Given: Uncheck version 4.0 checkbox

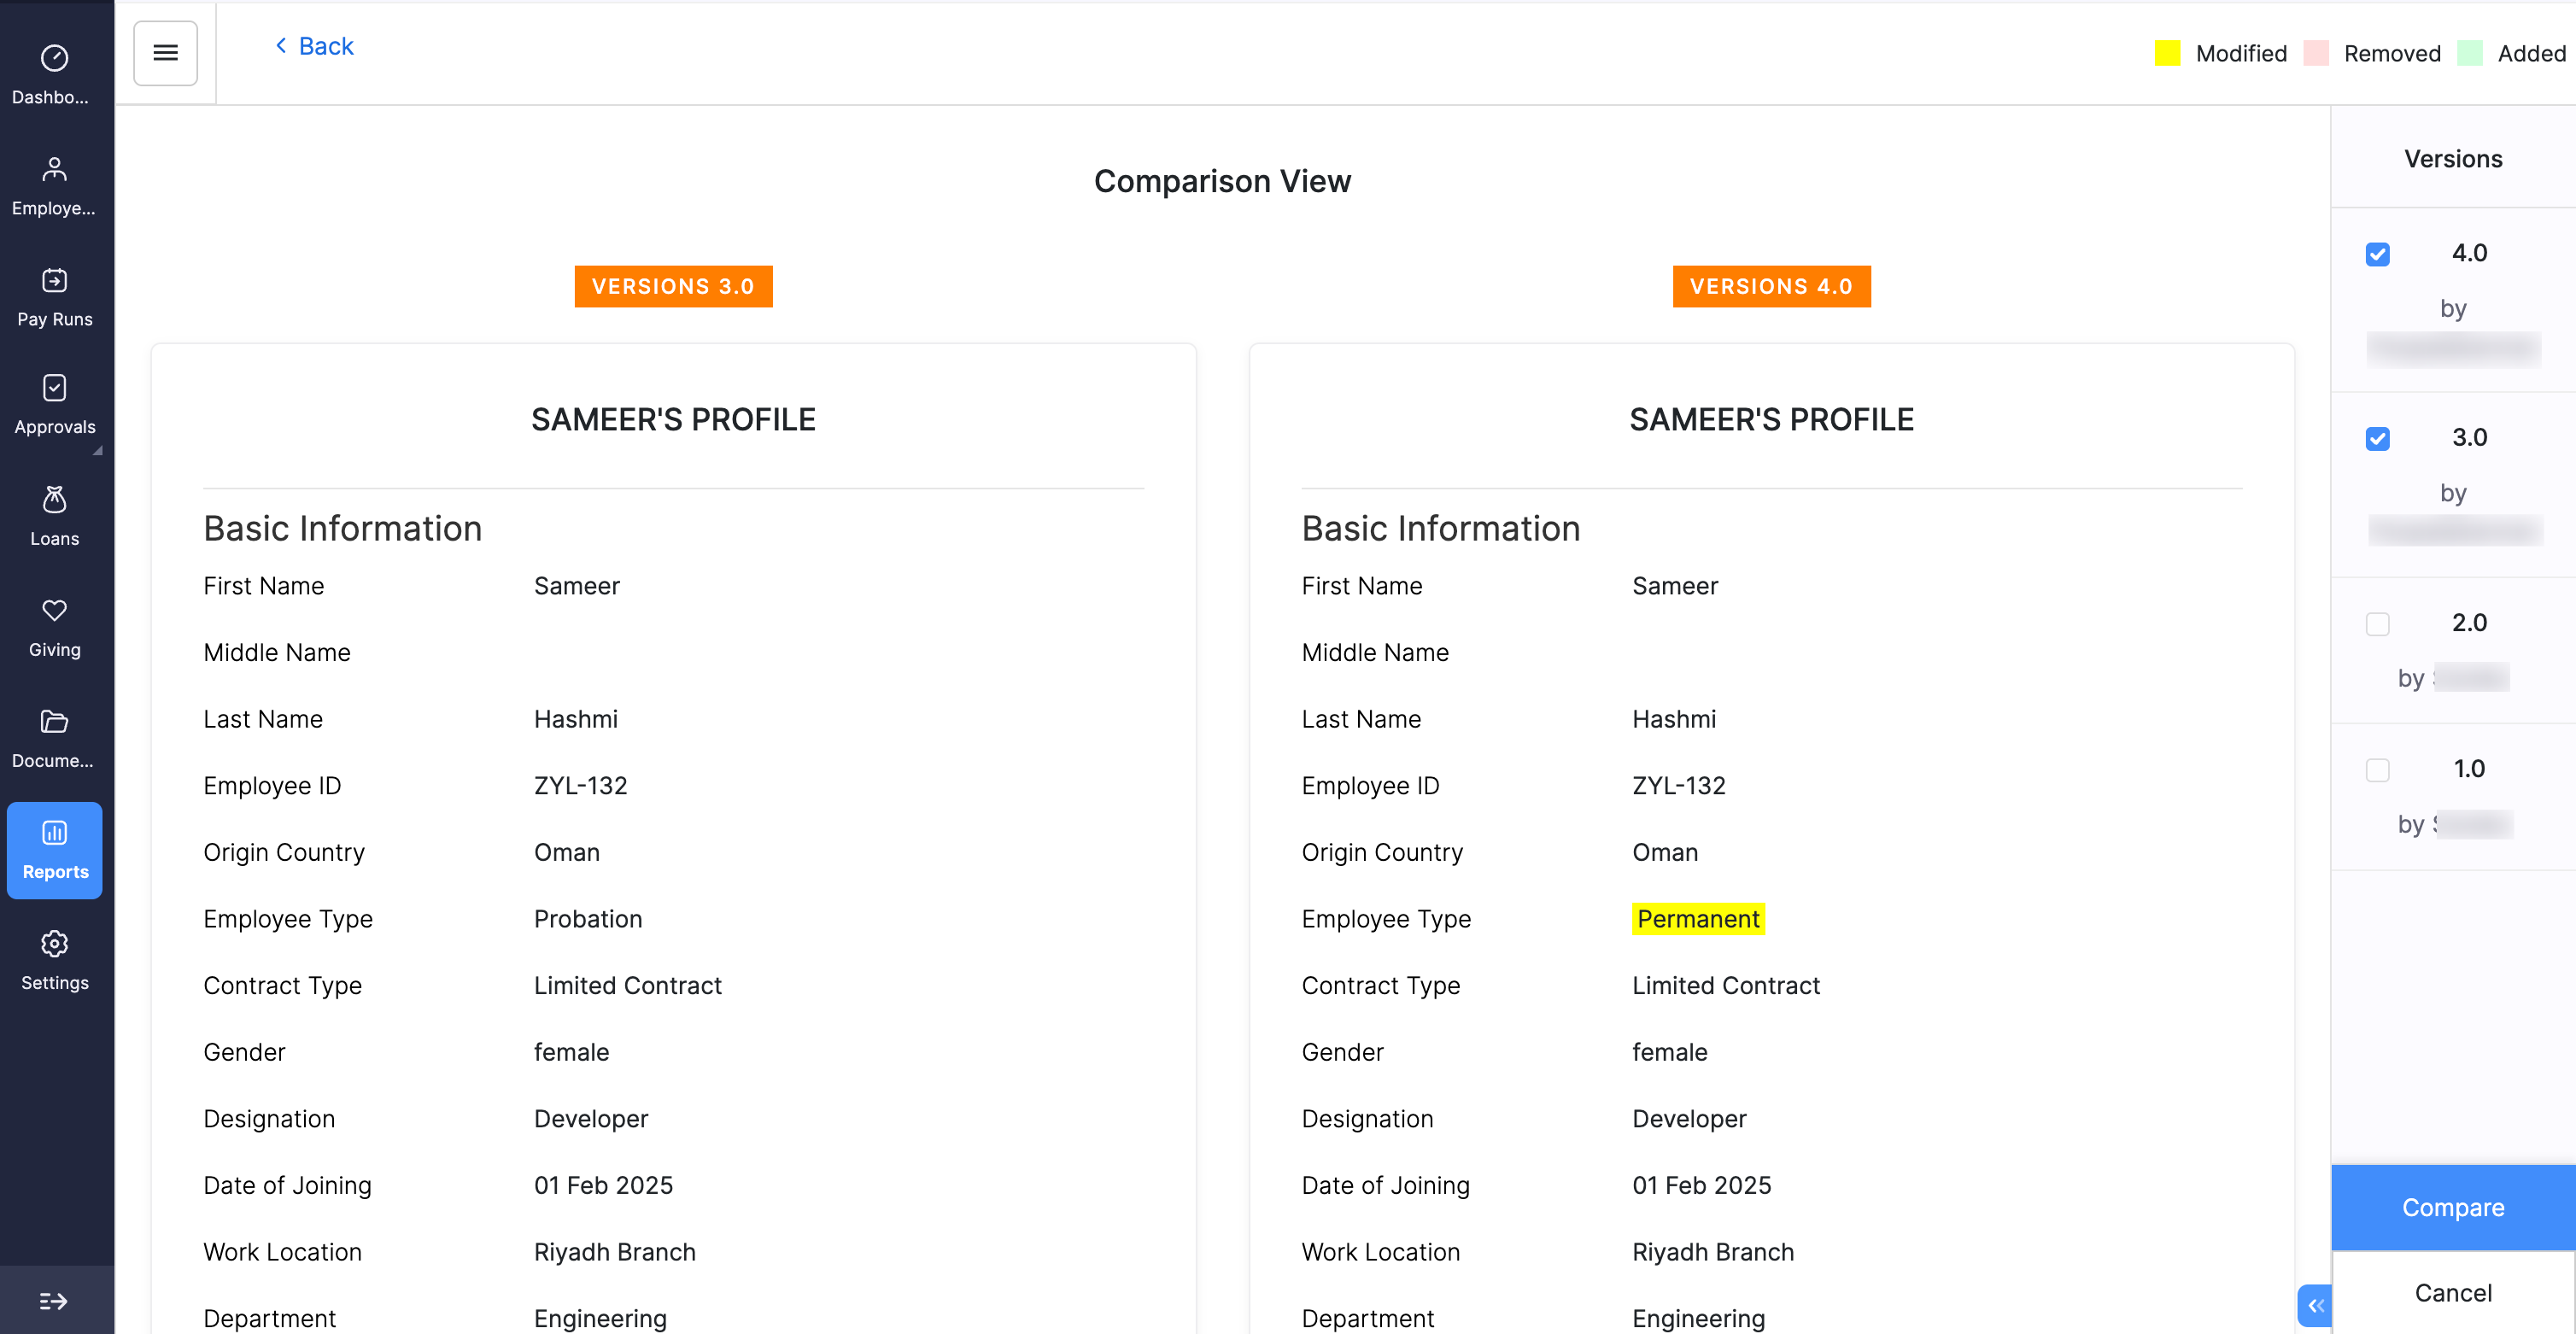Looking at the screenshot, I should [x=2377, y=254].
